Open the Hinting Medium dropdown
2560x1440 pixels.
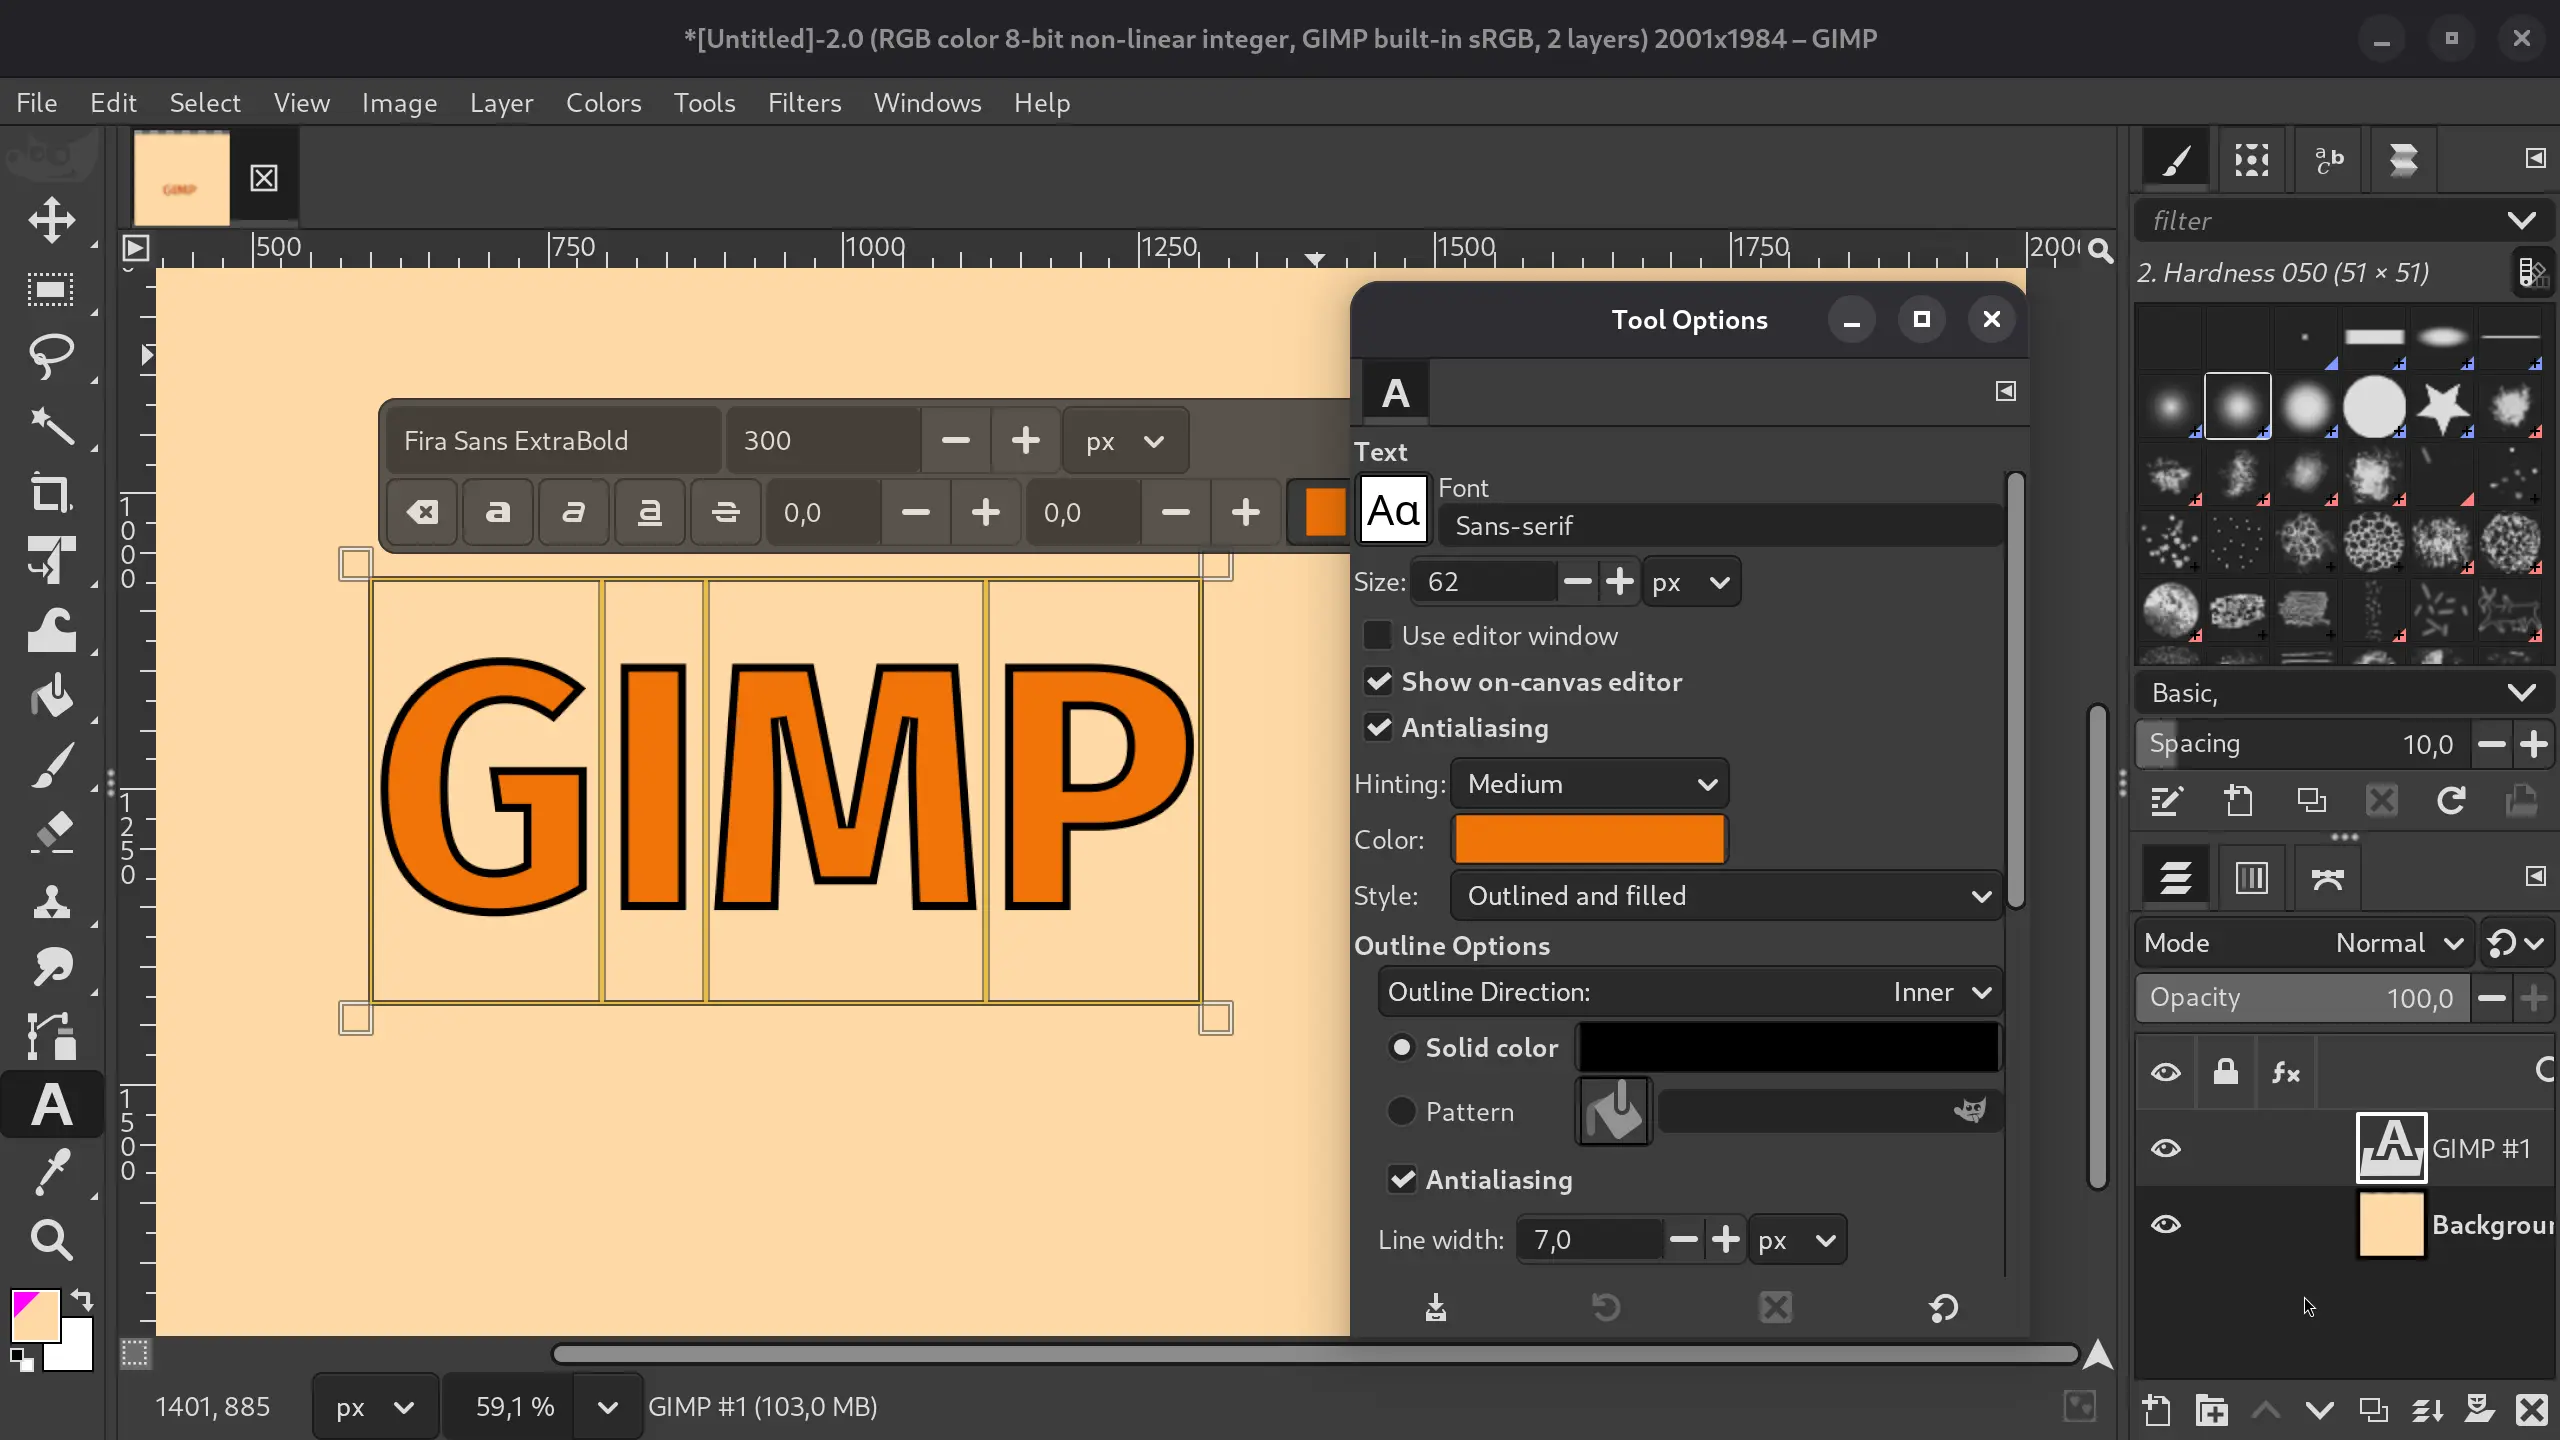[1590, 784]
